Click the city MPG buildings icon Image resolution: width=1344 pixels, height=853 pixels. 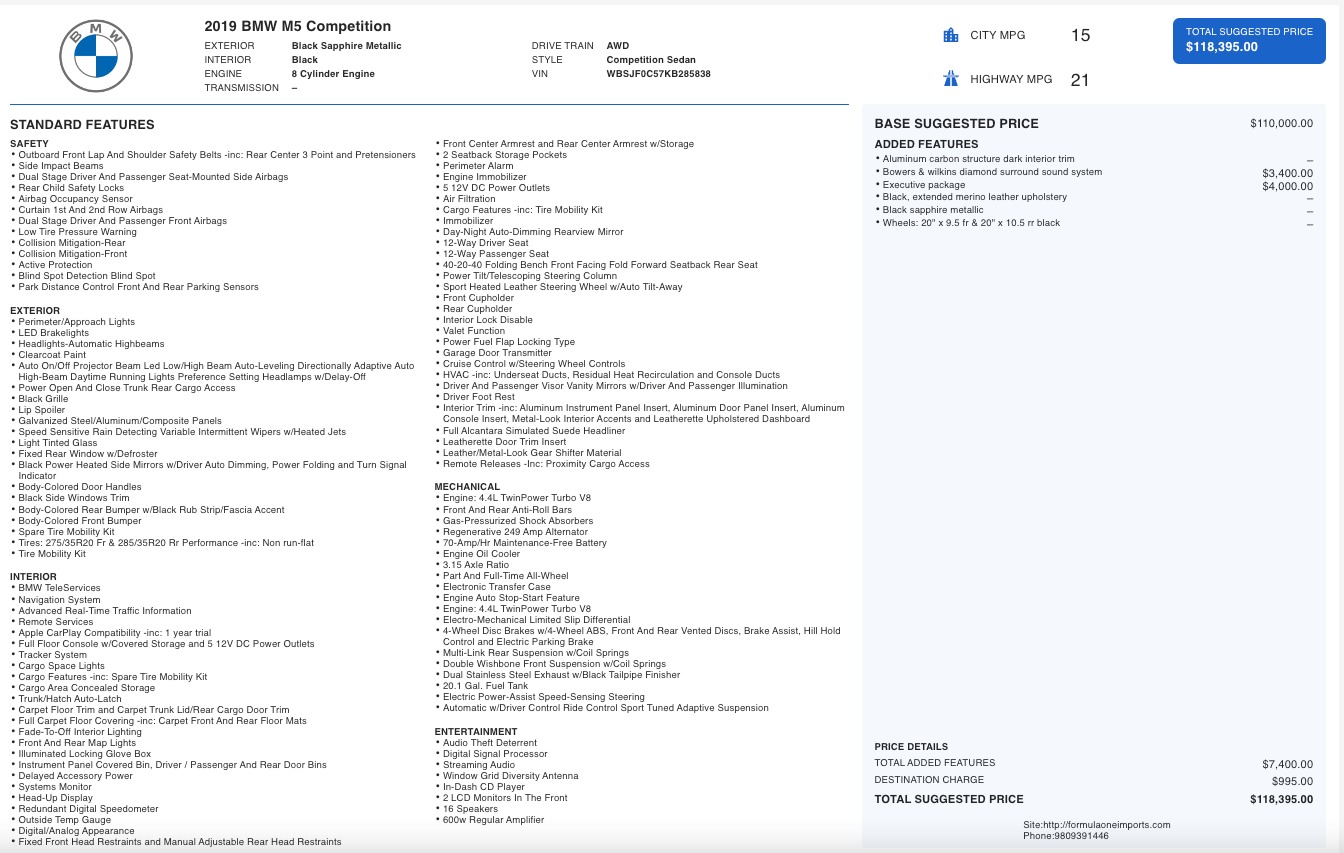(951, 35)
